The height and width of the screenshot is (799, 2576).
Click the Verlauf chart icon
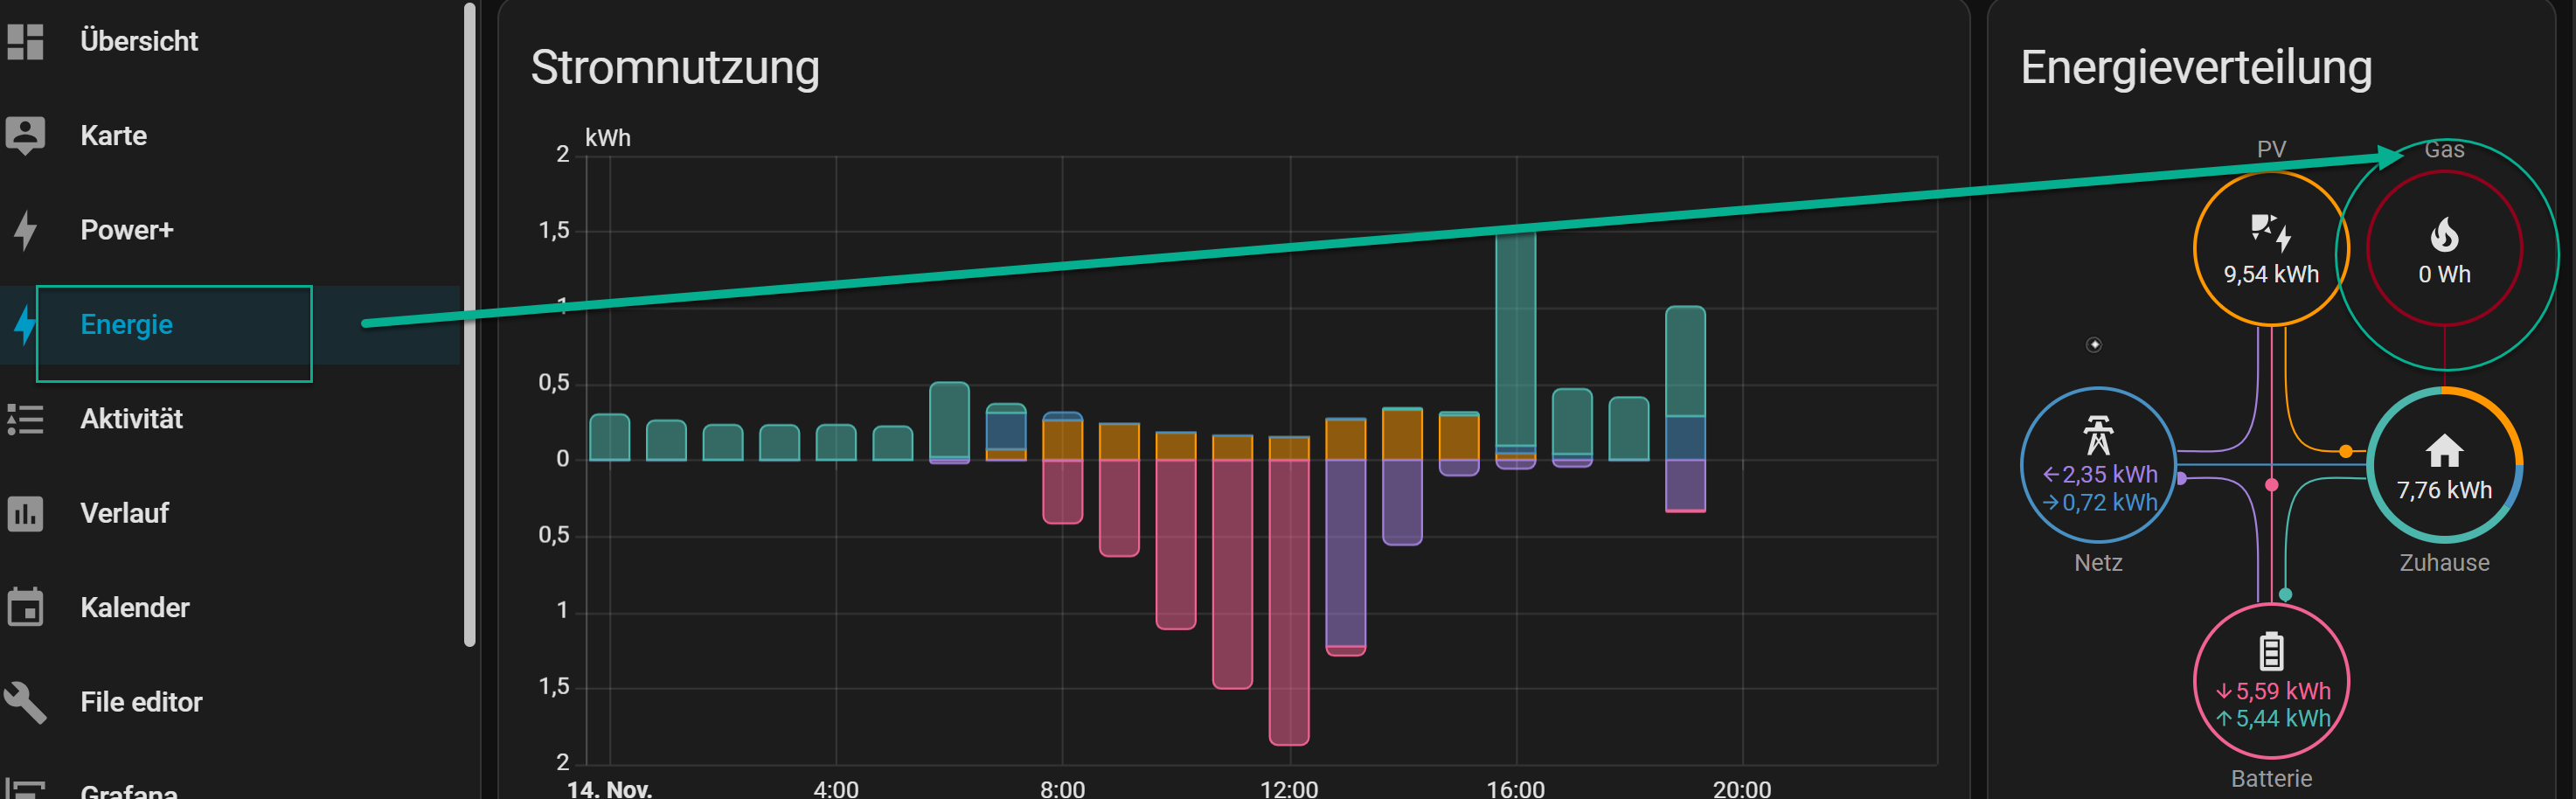tap(25, 514)
